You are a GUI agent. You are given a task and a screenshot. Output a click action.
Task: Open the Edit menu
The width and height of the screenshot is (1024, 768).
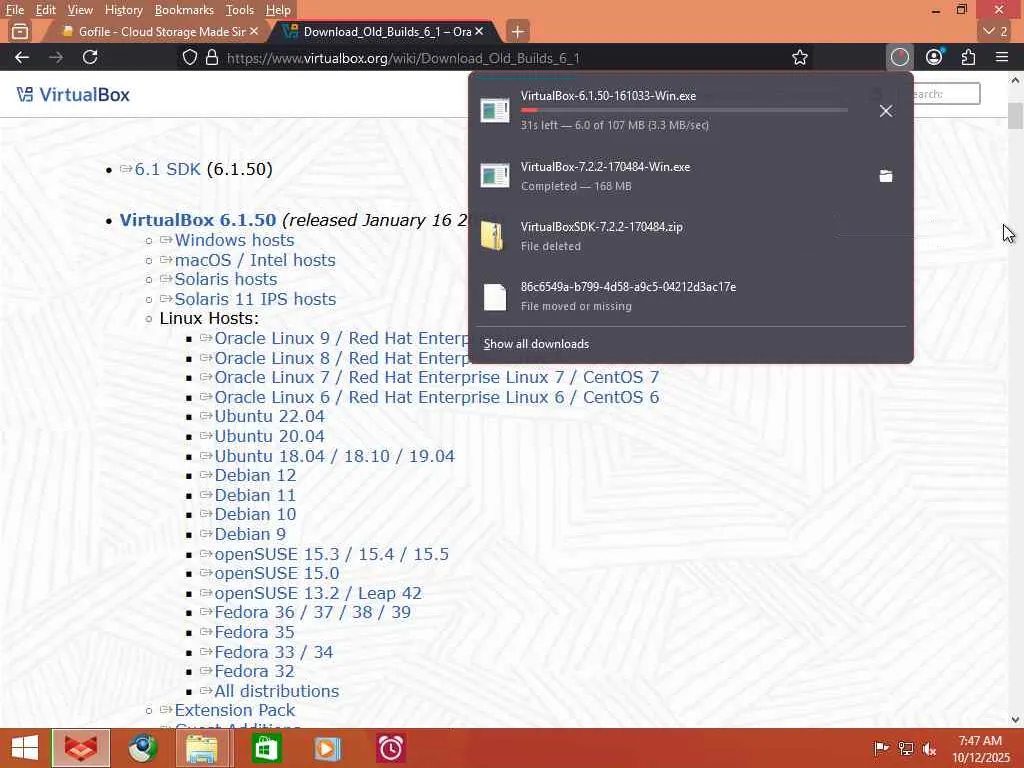click(x=45, y=10)
